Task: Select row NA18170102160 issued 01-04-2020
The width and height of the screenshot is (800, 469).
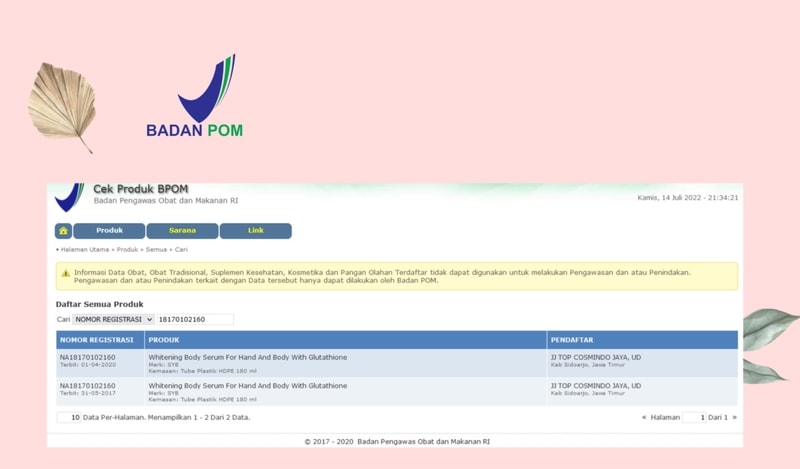Action: click(x=397, y=363)
